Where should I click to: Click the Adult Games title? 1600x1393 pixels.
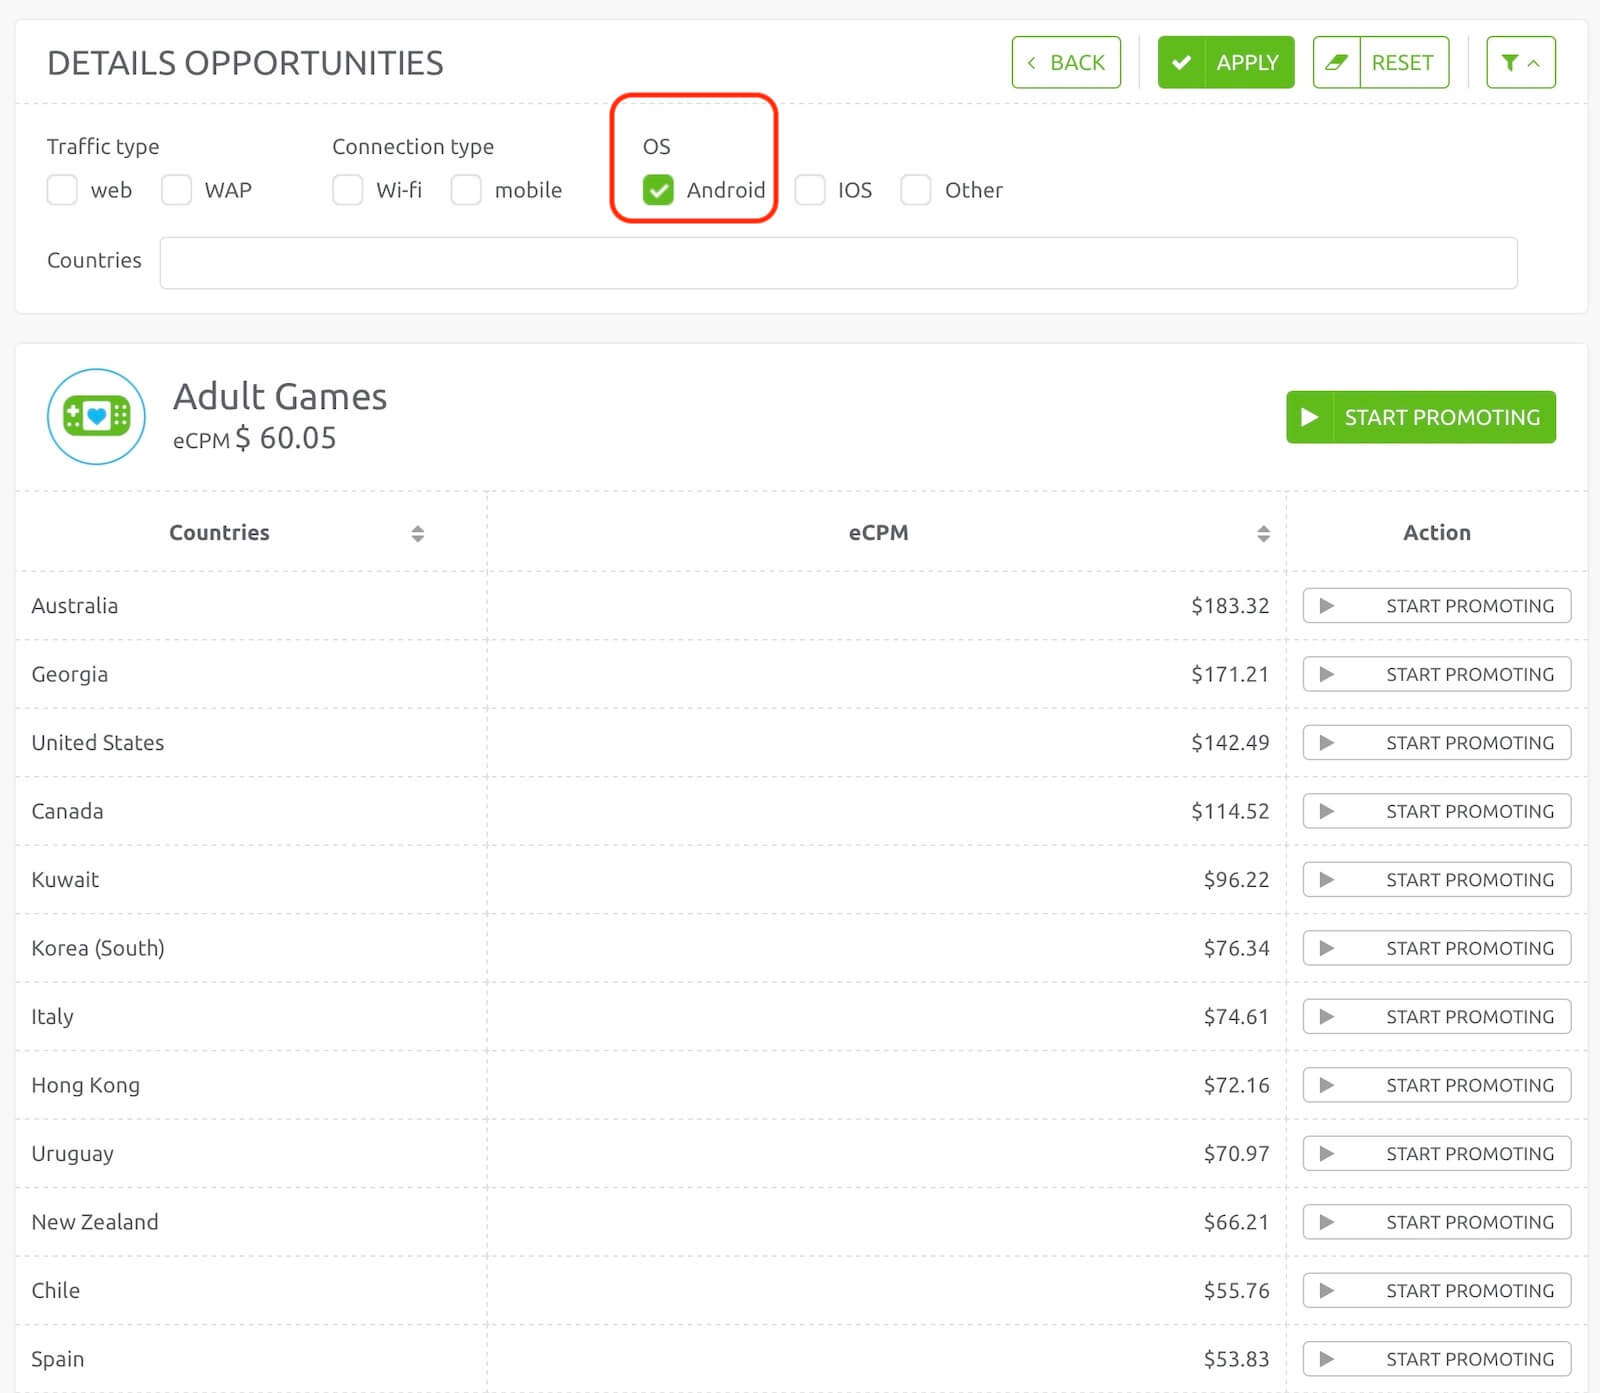point(280,397)
